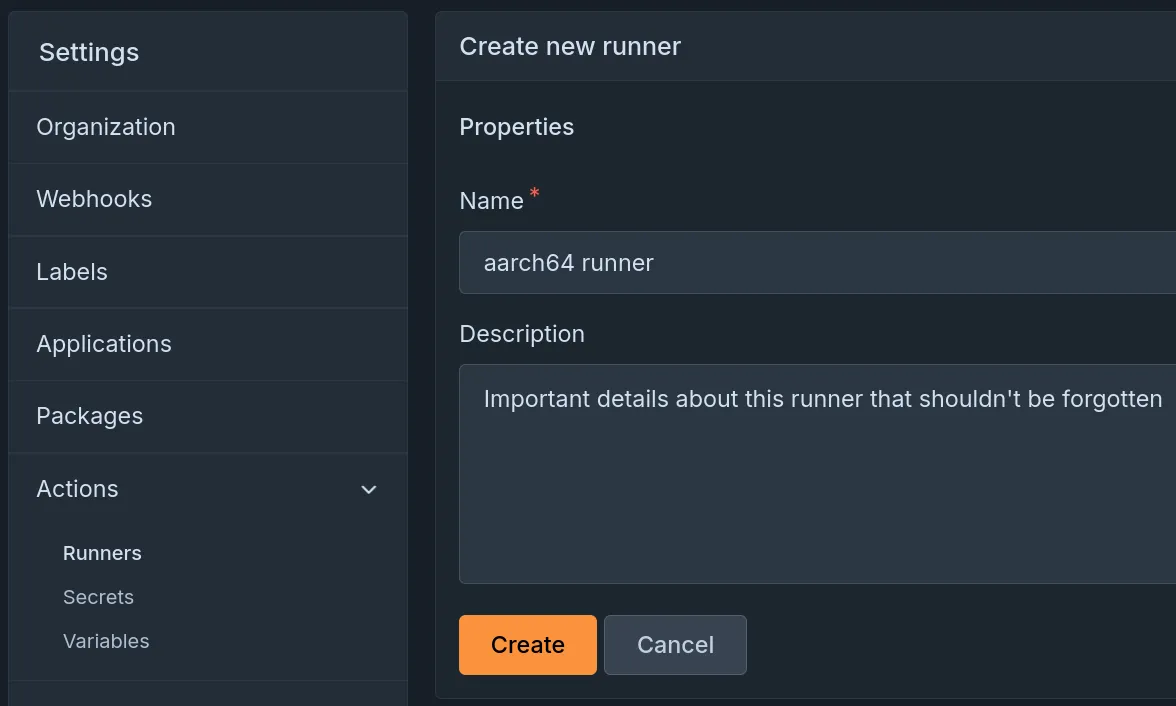Click the Create button
Image resolution: width=1176 pixels, height=706 pixels.
coord(527,644)
